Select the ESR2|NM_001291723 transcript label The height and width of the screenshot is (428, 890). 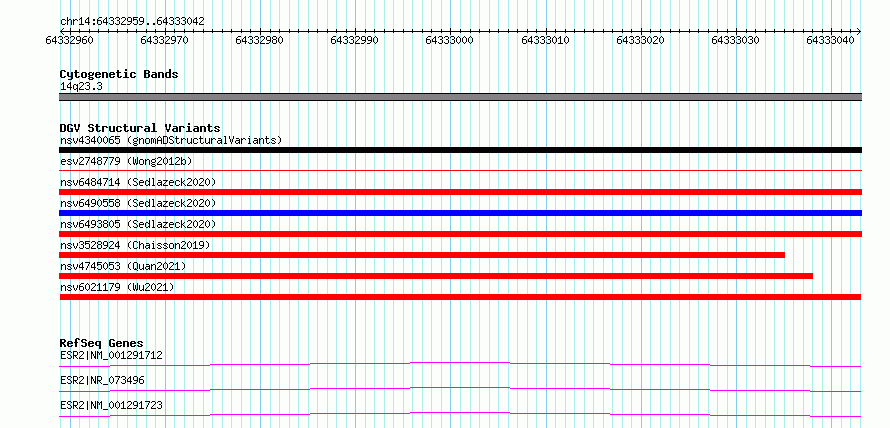(111, 405)
